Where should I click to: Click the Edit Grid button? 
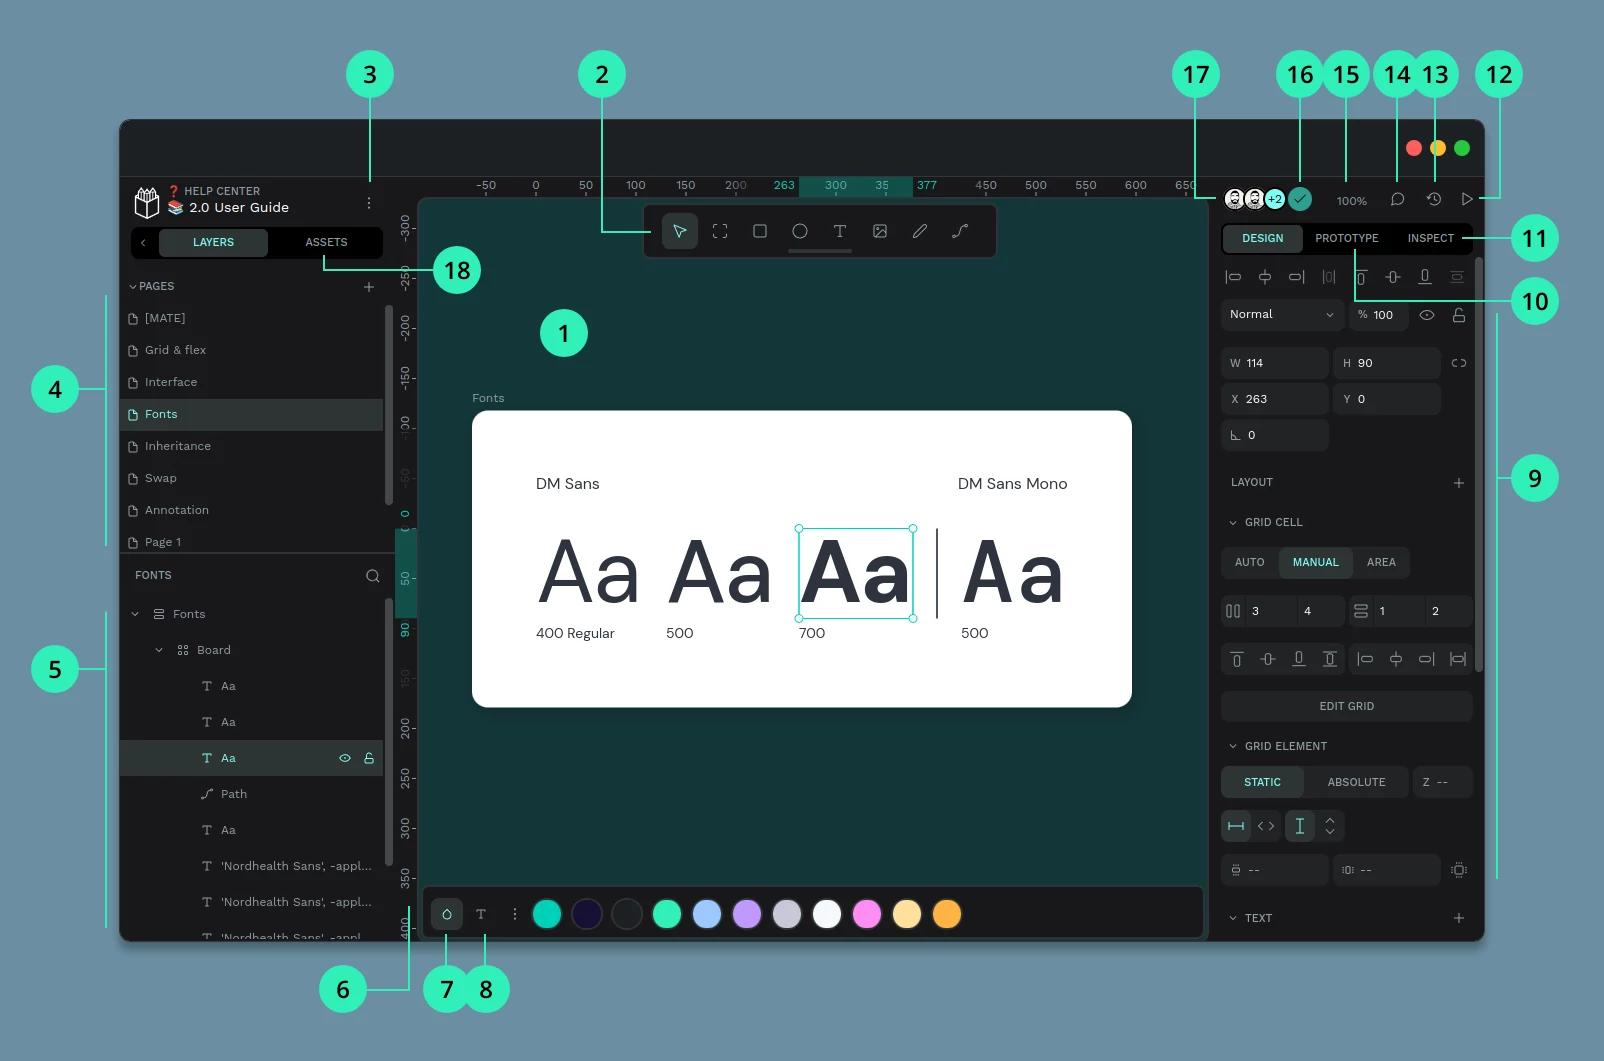point(1346,706)
